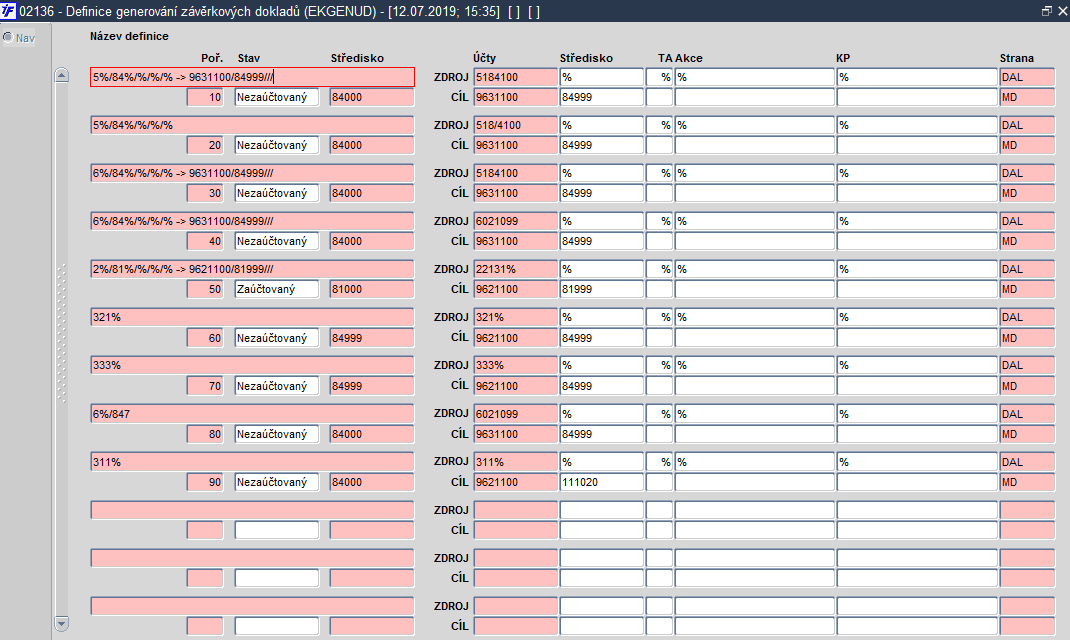
Task: Select the '6%/847' definition name field
Action: pyautogui.click(x=252, y=413)
